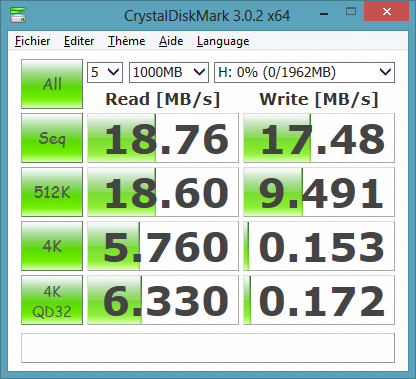Open the Language menu
The image size is (416, 379).
click(x=223, y=41)
